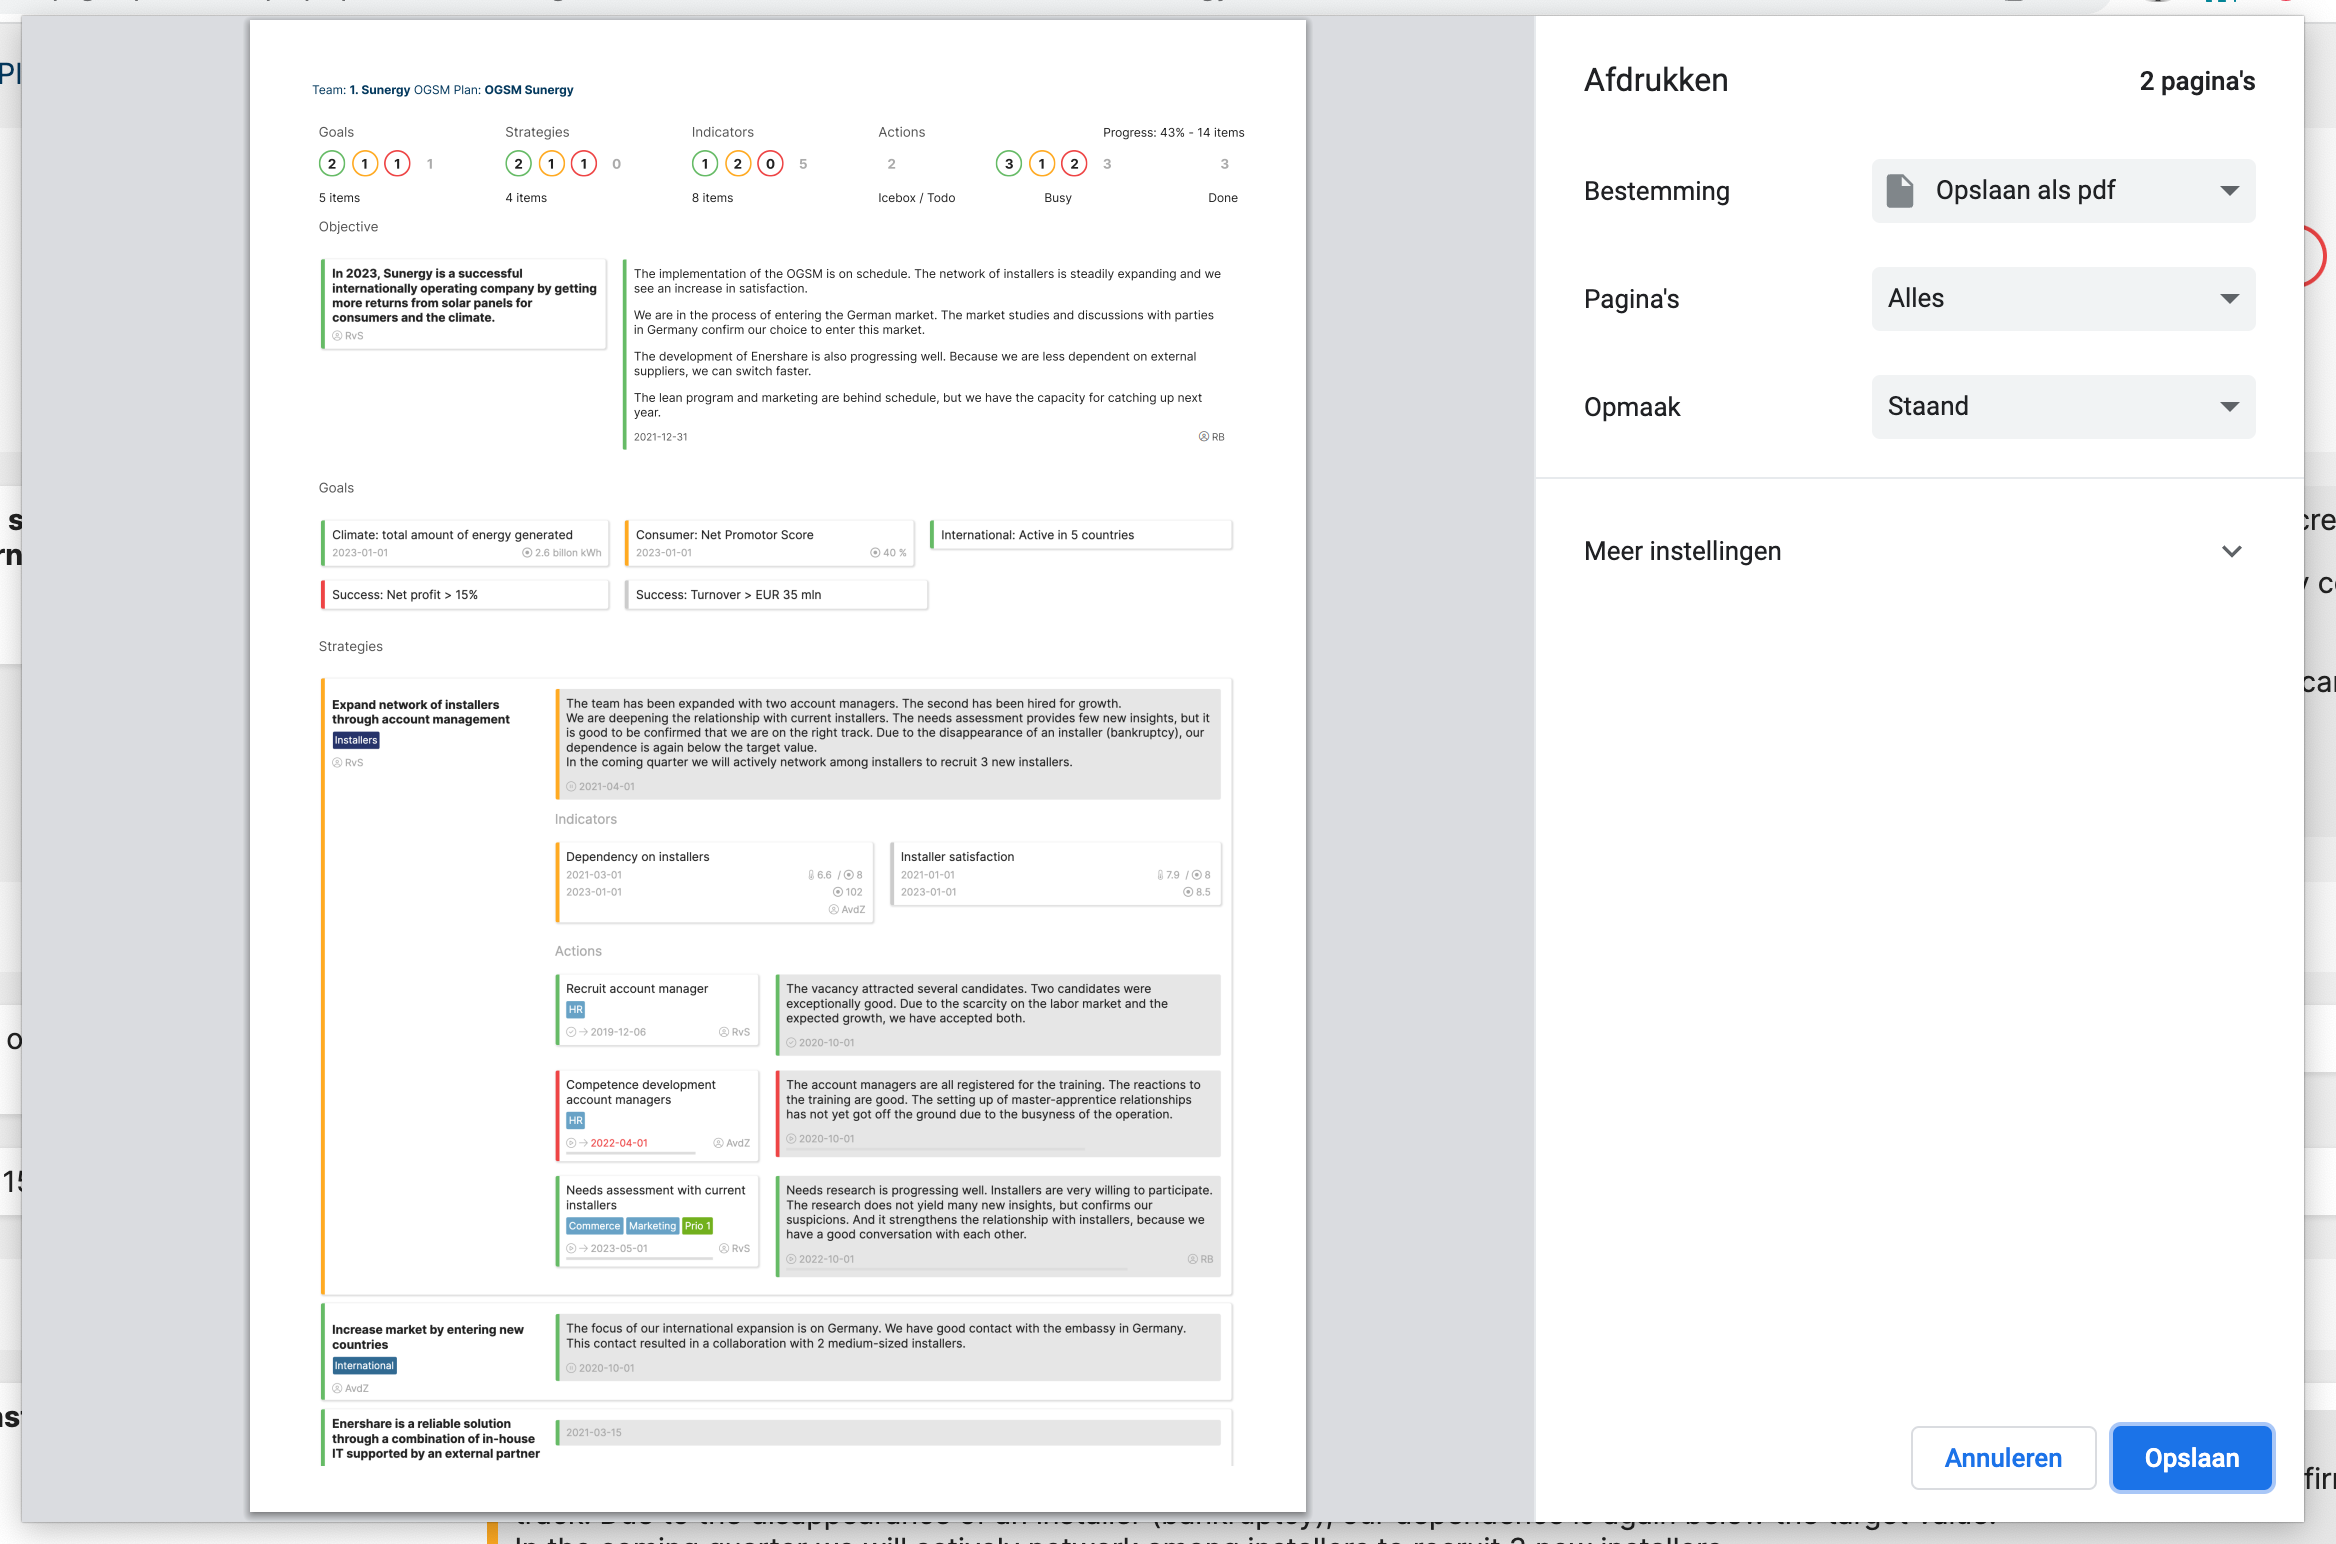Open the Bestemming destination dropdown
The image size is (2336, 1544).
click(2062, 190)
